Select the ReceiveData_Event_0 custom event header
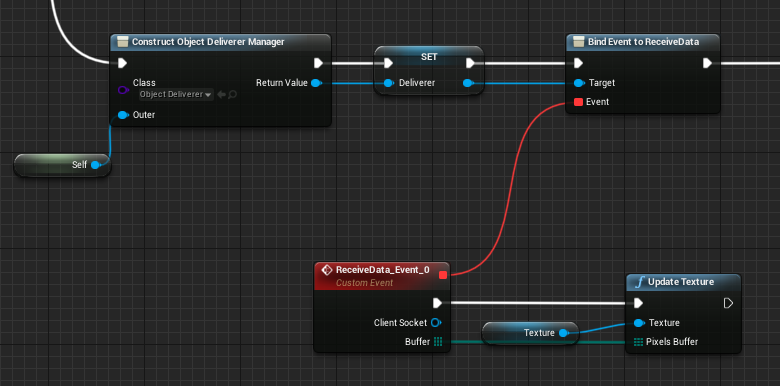 click(x=382, y=276)
